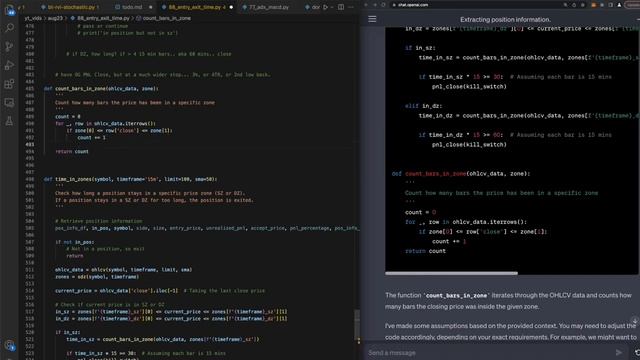This screenshot has height=360, width=640.
Task: Close 88_entry_exit_time.py via unsaved dot
Action: point(231,7)
